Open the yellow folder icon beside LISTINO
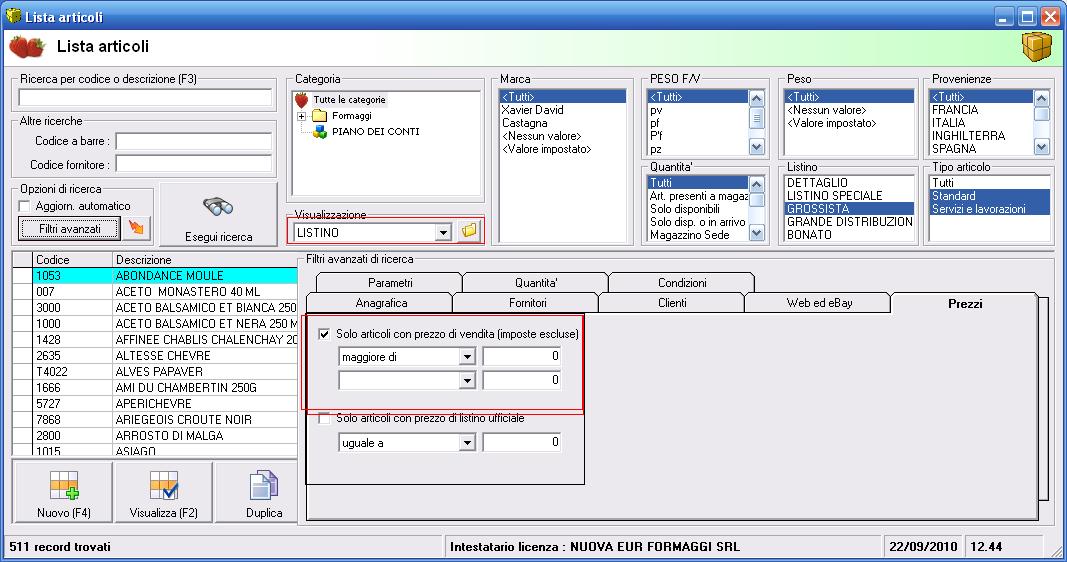 point(469,231)
